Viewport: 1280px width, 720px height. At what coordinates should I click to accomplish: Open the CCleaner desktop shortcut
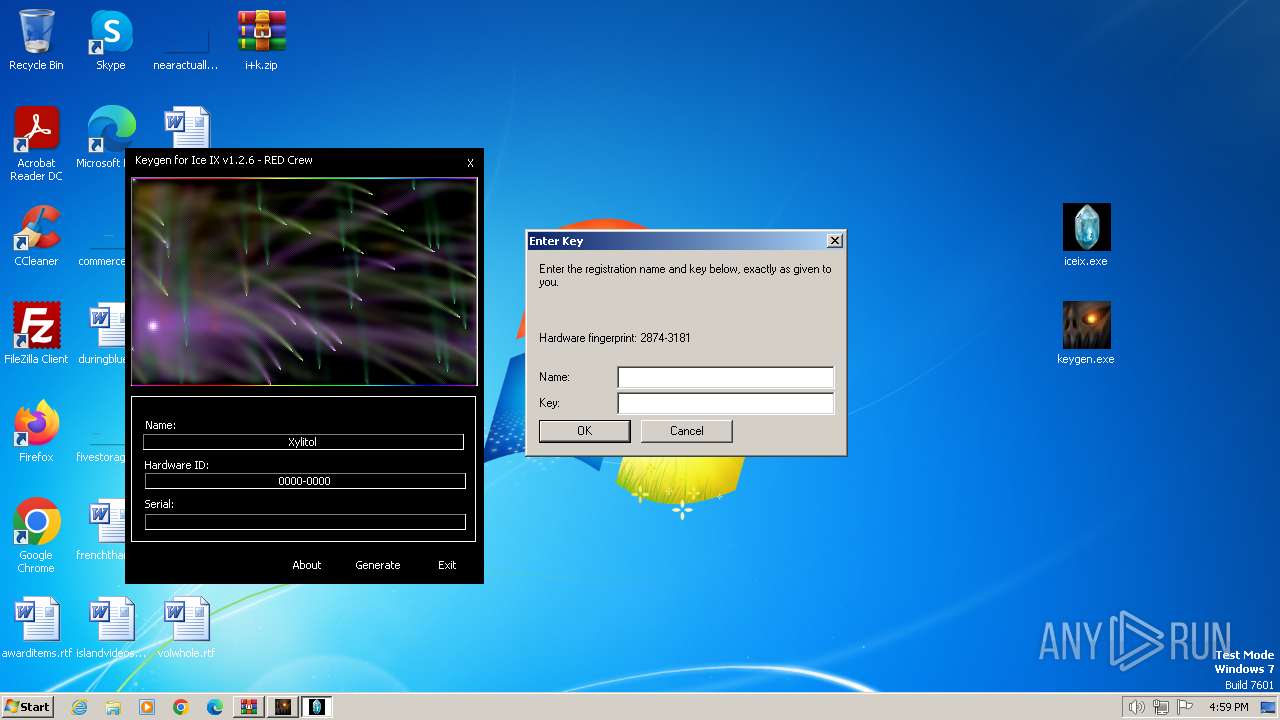coord(36,236)
